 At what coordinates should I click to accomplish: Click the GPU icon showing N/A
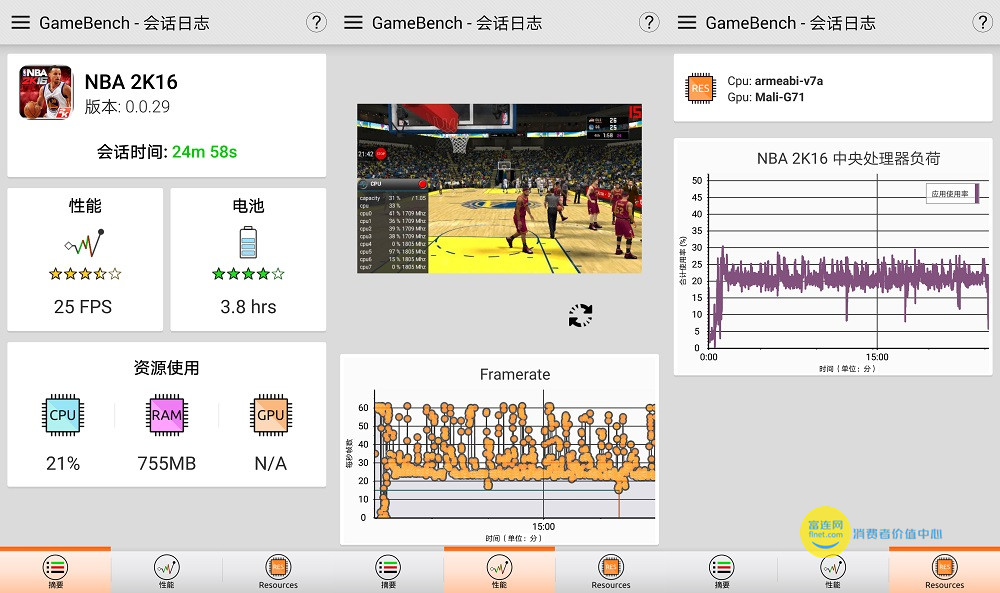pos(270,415)
